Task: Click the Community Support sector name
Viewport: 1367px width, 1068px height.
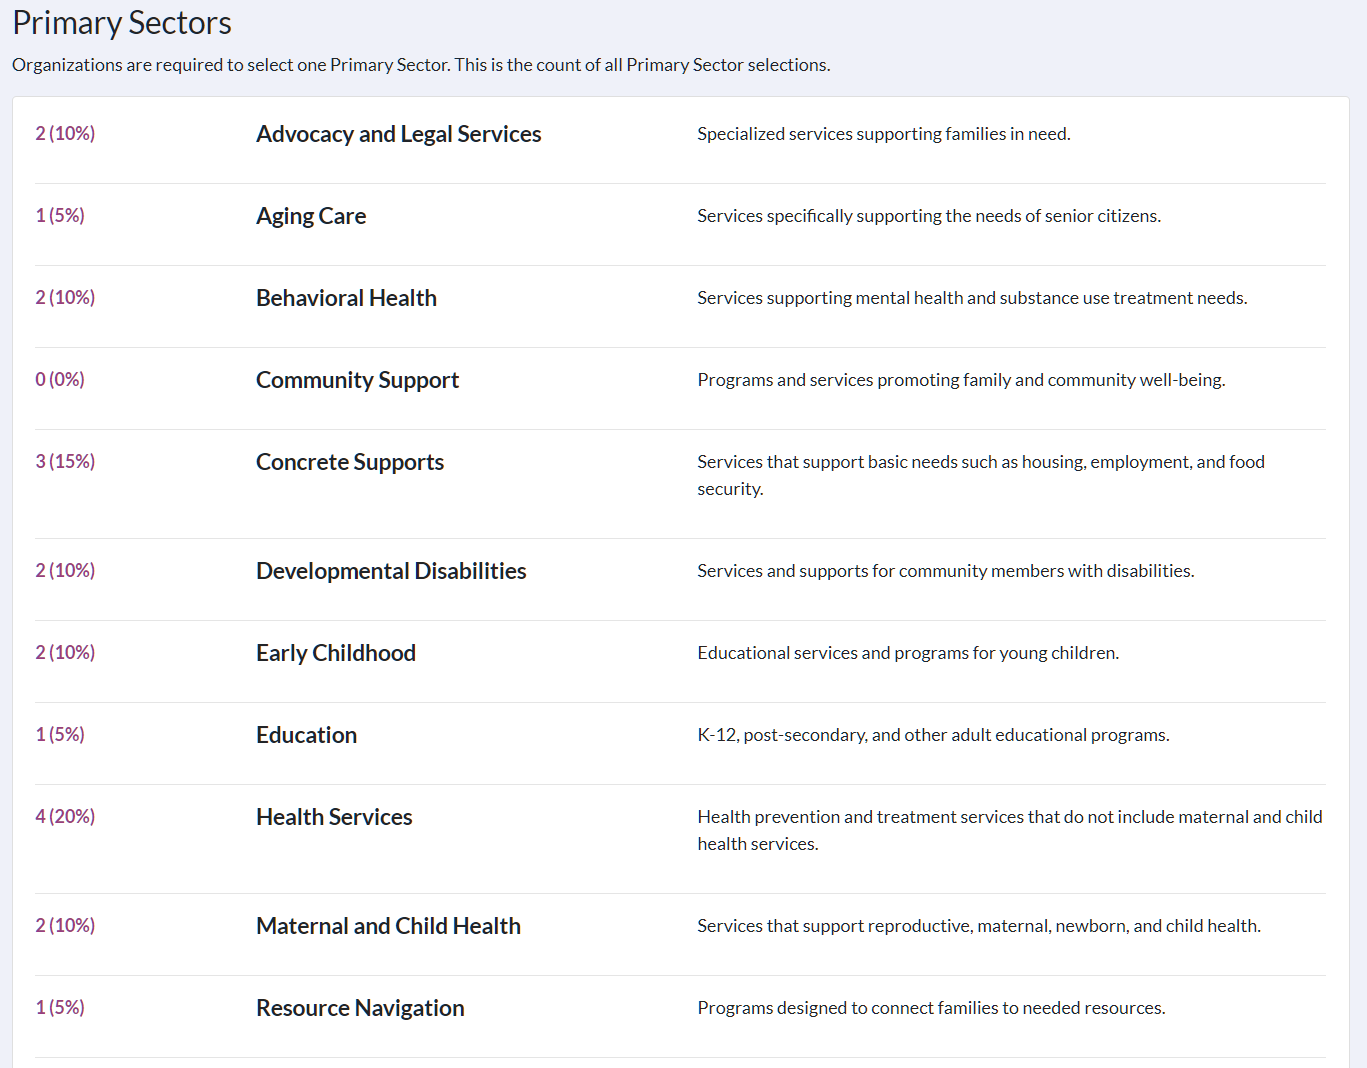Action: pyautogui.click(x=357, y=380)
